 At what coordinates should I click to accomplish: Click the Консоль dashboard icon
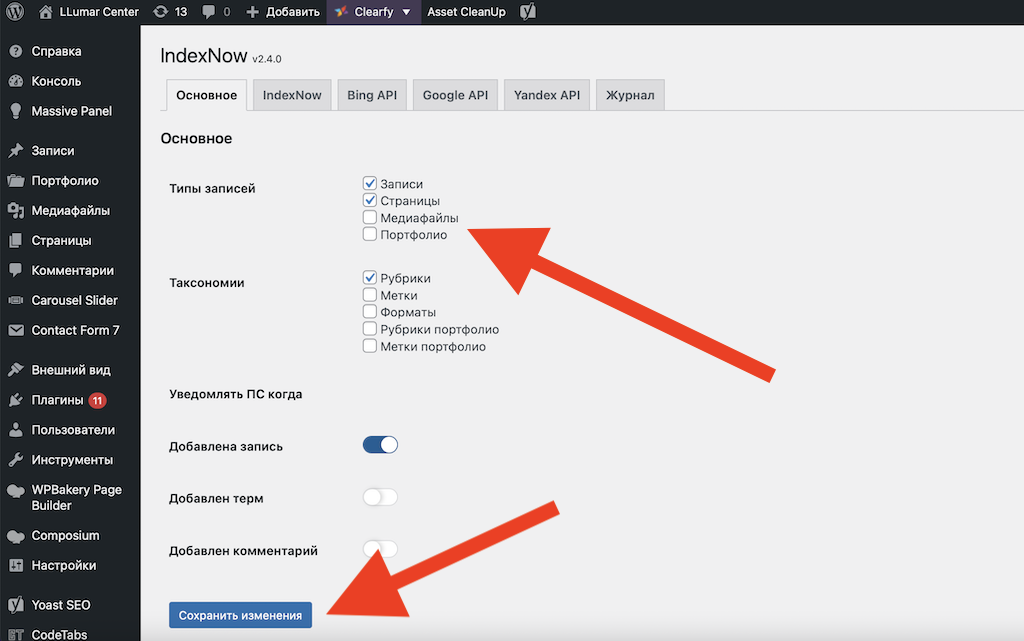pos(16,81)
